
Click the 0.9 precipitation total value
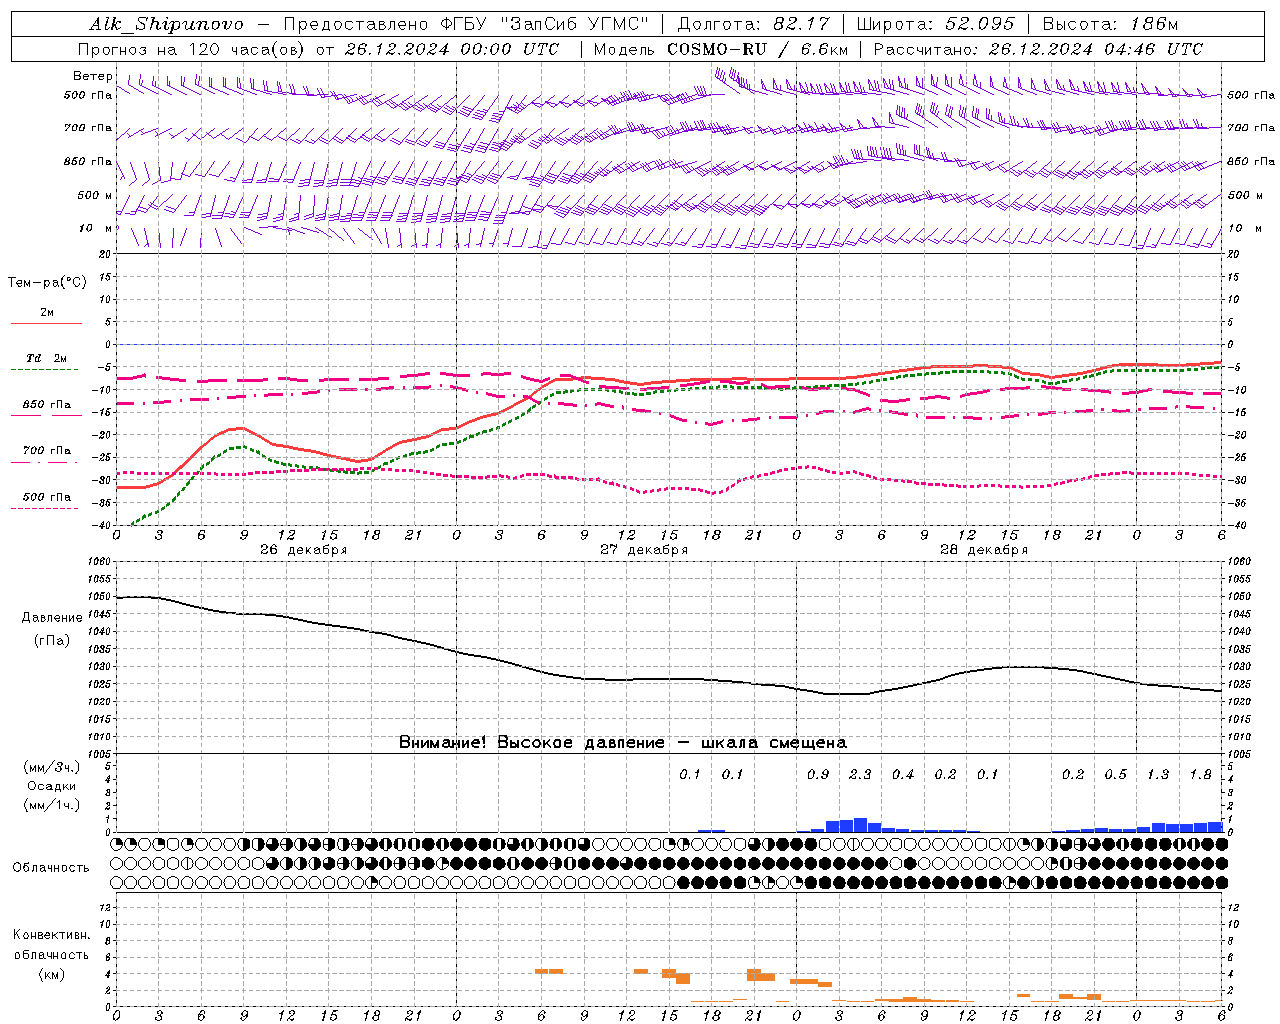[818, 775]
